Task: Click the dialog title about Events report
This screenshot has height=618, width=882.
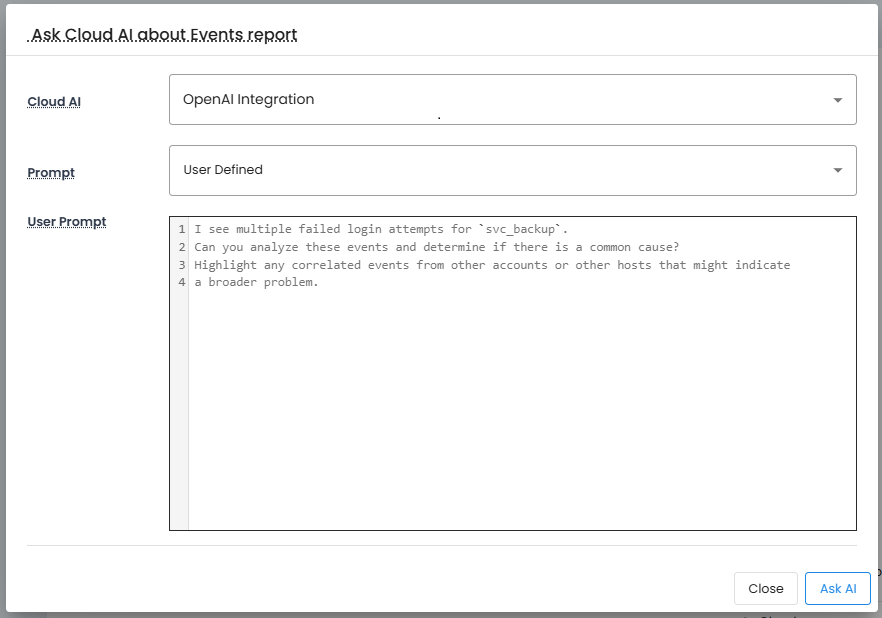Action: 164,35
